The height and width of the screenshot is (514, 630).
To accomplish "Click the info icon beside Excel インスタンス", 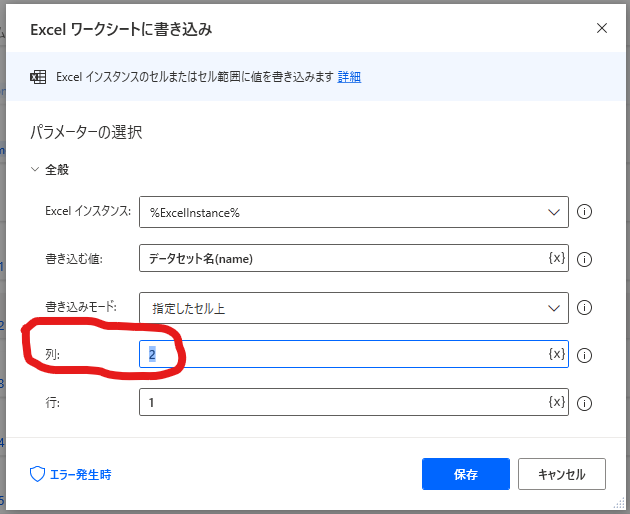I will pos(584,212).
